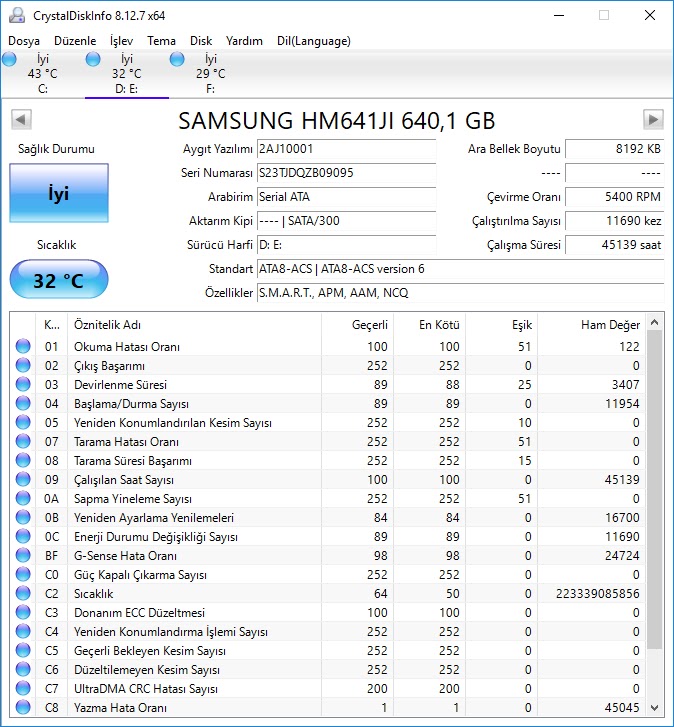Click status orb for UltraDMA CRC Hatası Sayısı
This screenshot has height=727, width=674.
[x=23, y=689]
